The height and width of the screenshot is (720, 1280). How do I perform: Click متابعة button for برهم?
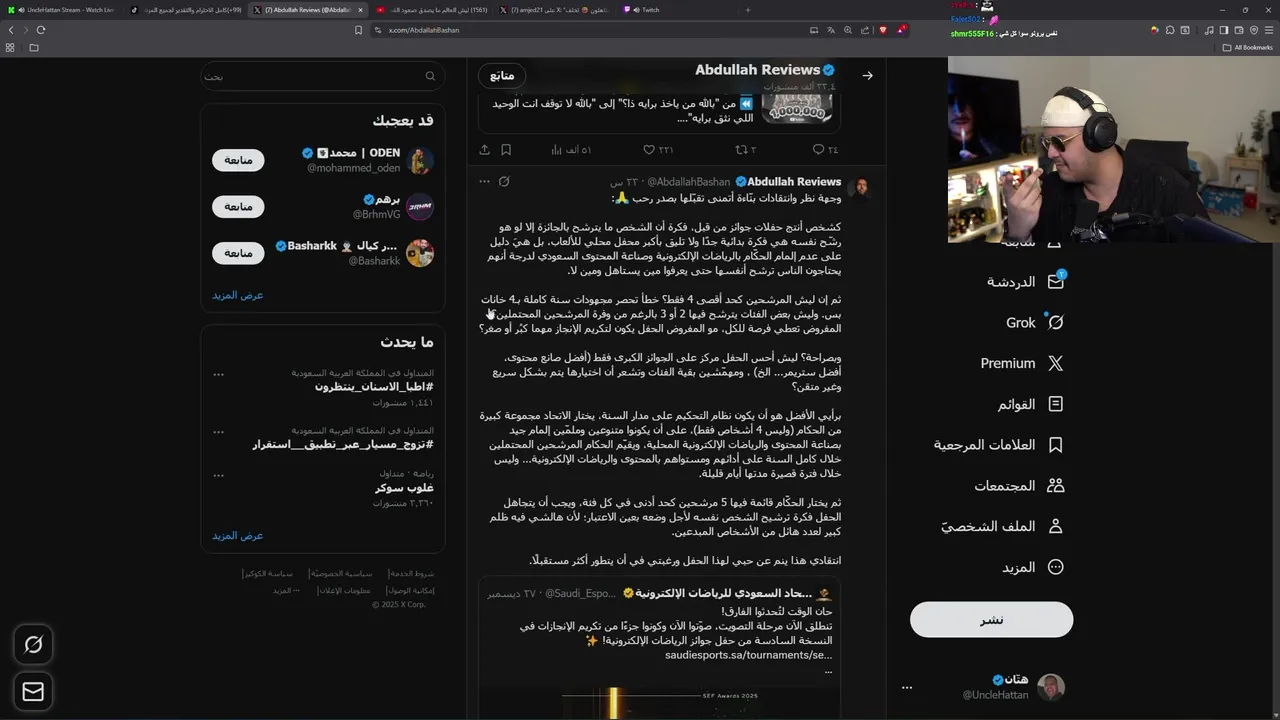click(238, 206)
